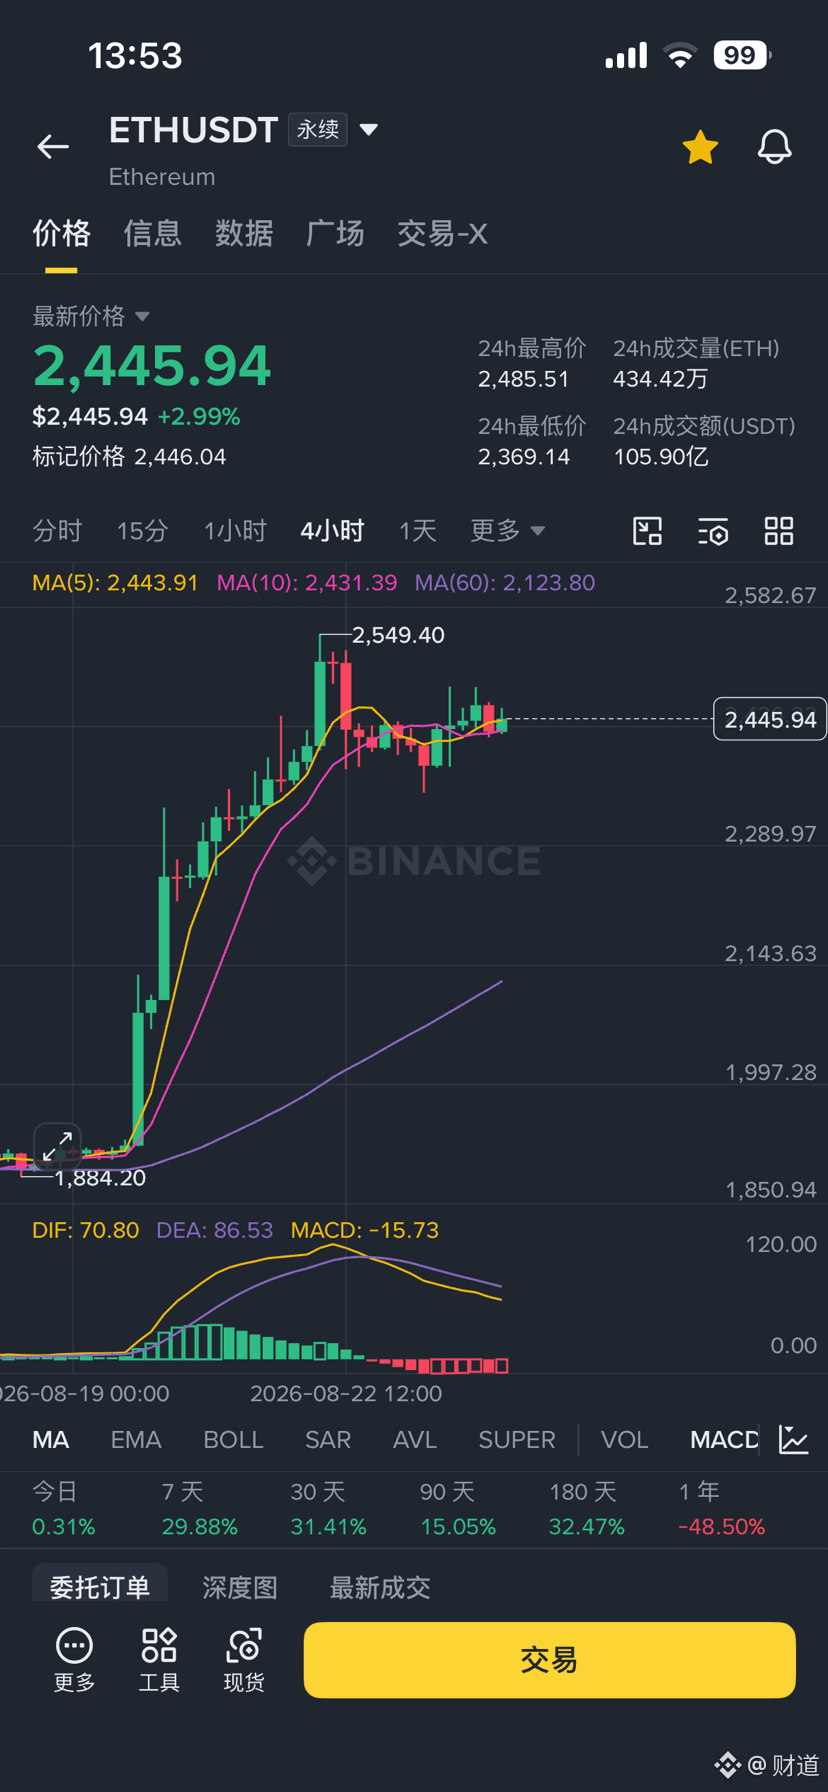Tap the DIF 70.80 label
Viewport: 828px width, 1792px height.
click(85, 1230)
